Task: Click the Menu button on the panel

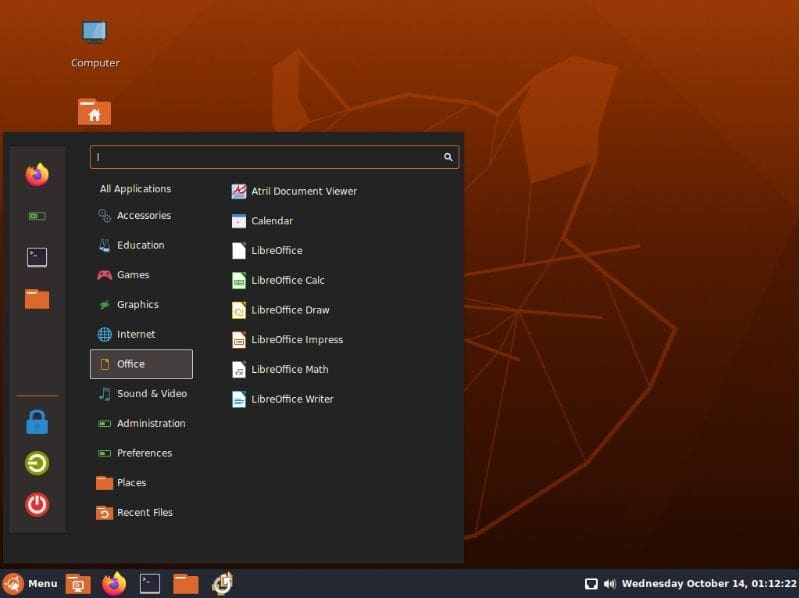Action: point(30,584)
